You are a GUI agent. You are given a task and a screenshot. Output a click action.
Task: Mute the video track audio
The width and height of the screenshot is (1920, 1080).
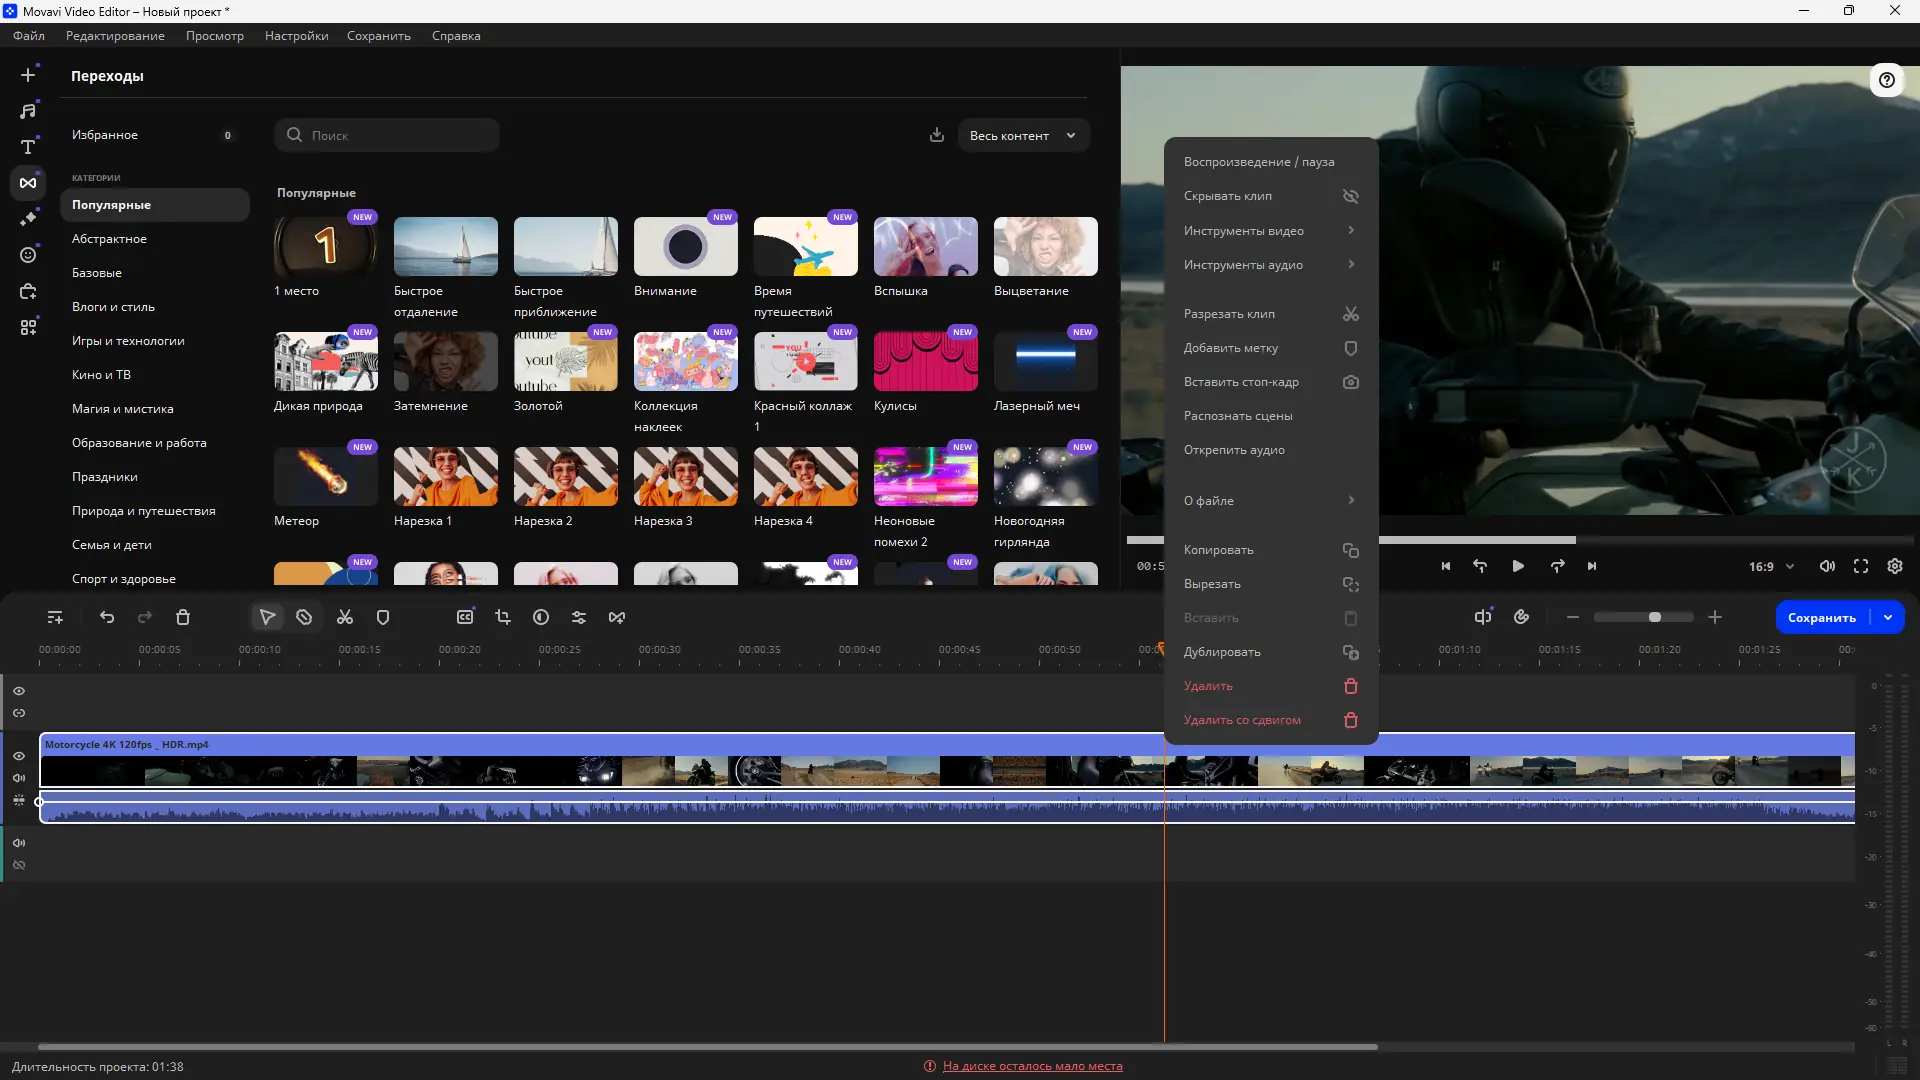click(19, 778)
